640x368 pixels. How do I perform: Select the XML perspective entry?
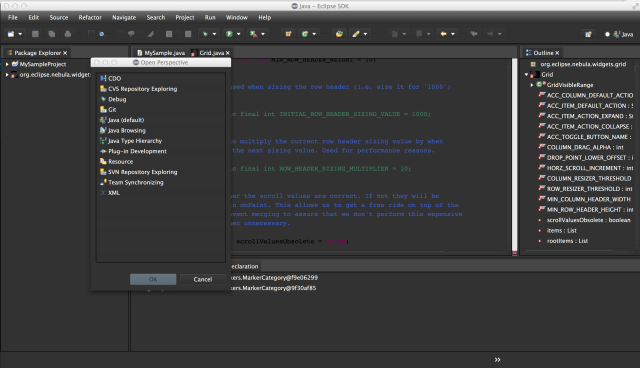[110, 193]
